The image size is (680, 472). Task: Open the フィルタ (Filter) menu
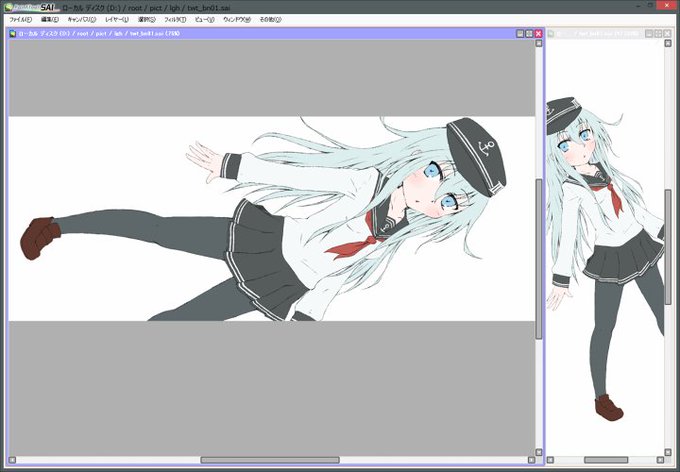pos(175,20)
